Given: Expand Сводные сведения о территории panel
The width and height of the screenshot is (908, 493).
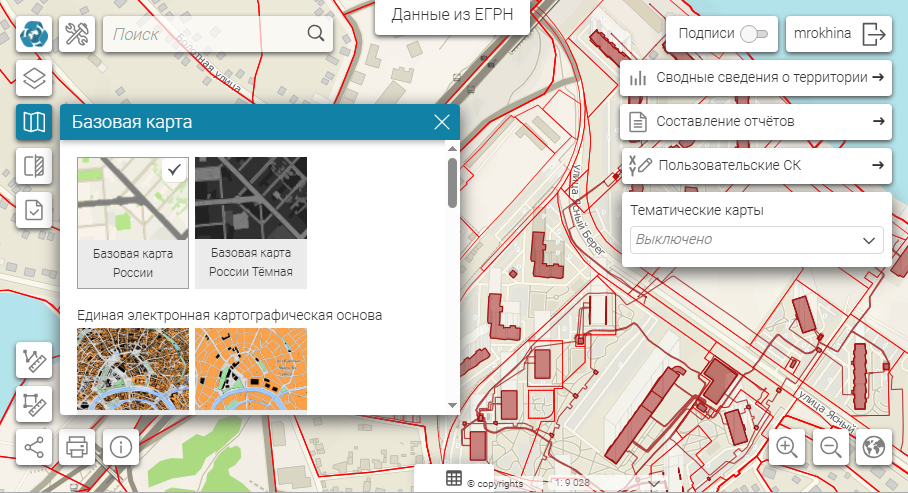Looking at the screenshot, I should (755, 78).
